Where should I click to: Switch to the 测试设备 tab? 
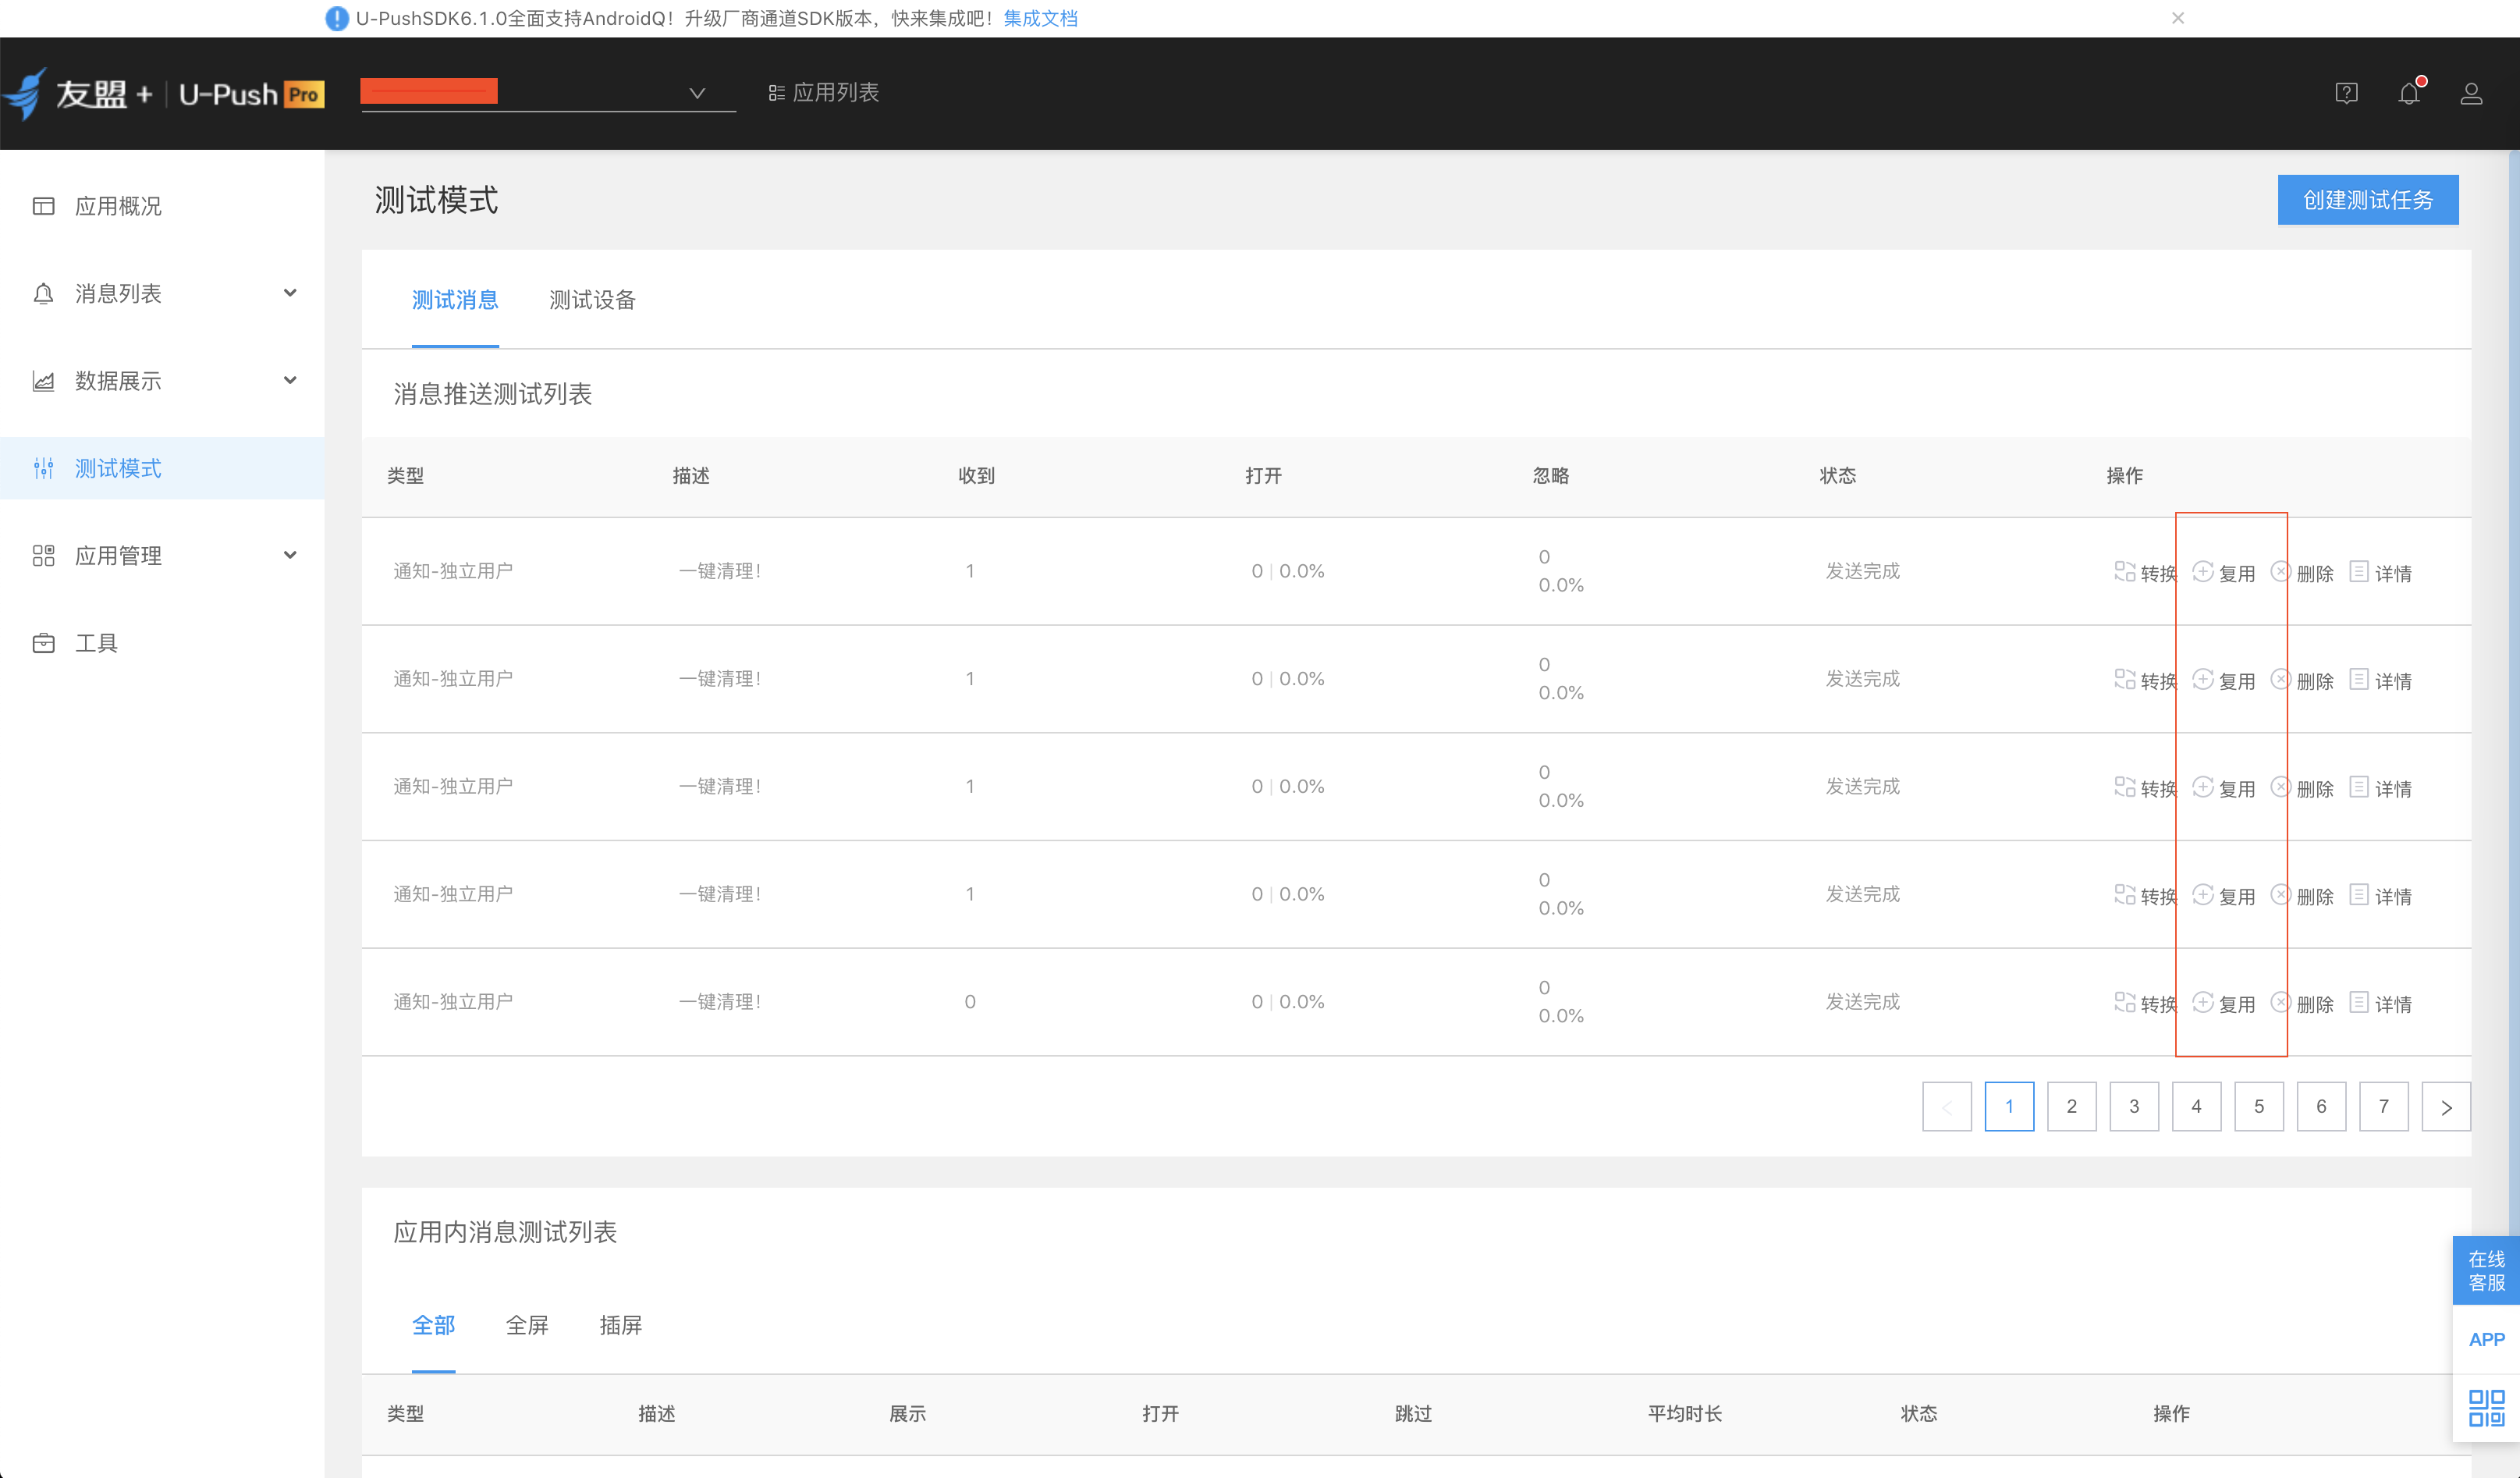[592, 300]
